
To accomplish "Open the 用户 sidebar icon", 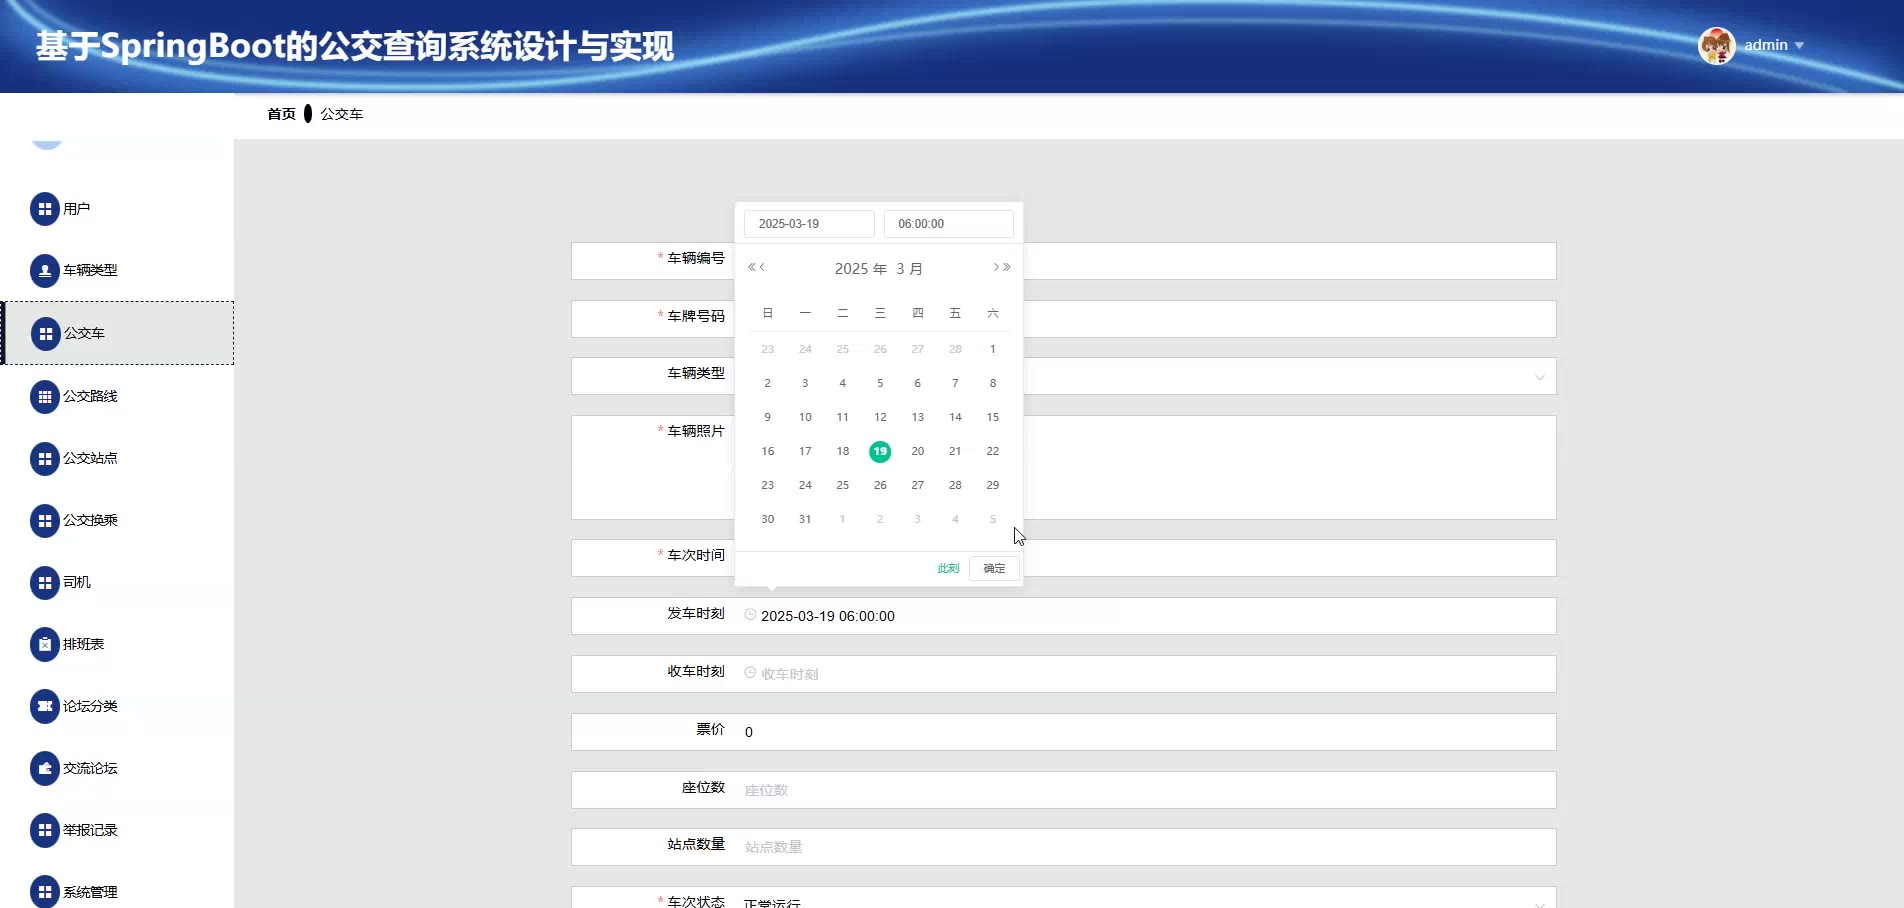I will (x=45, y=209).
